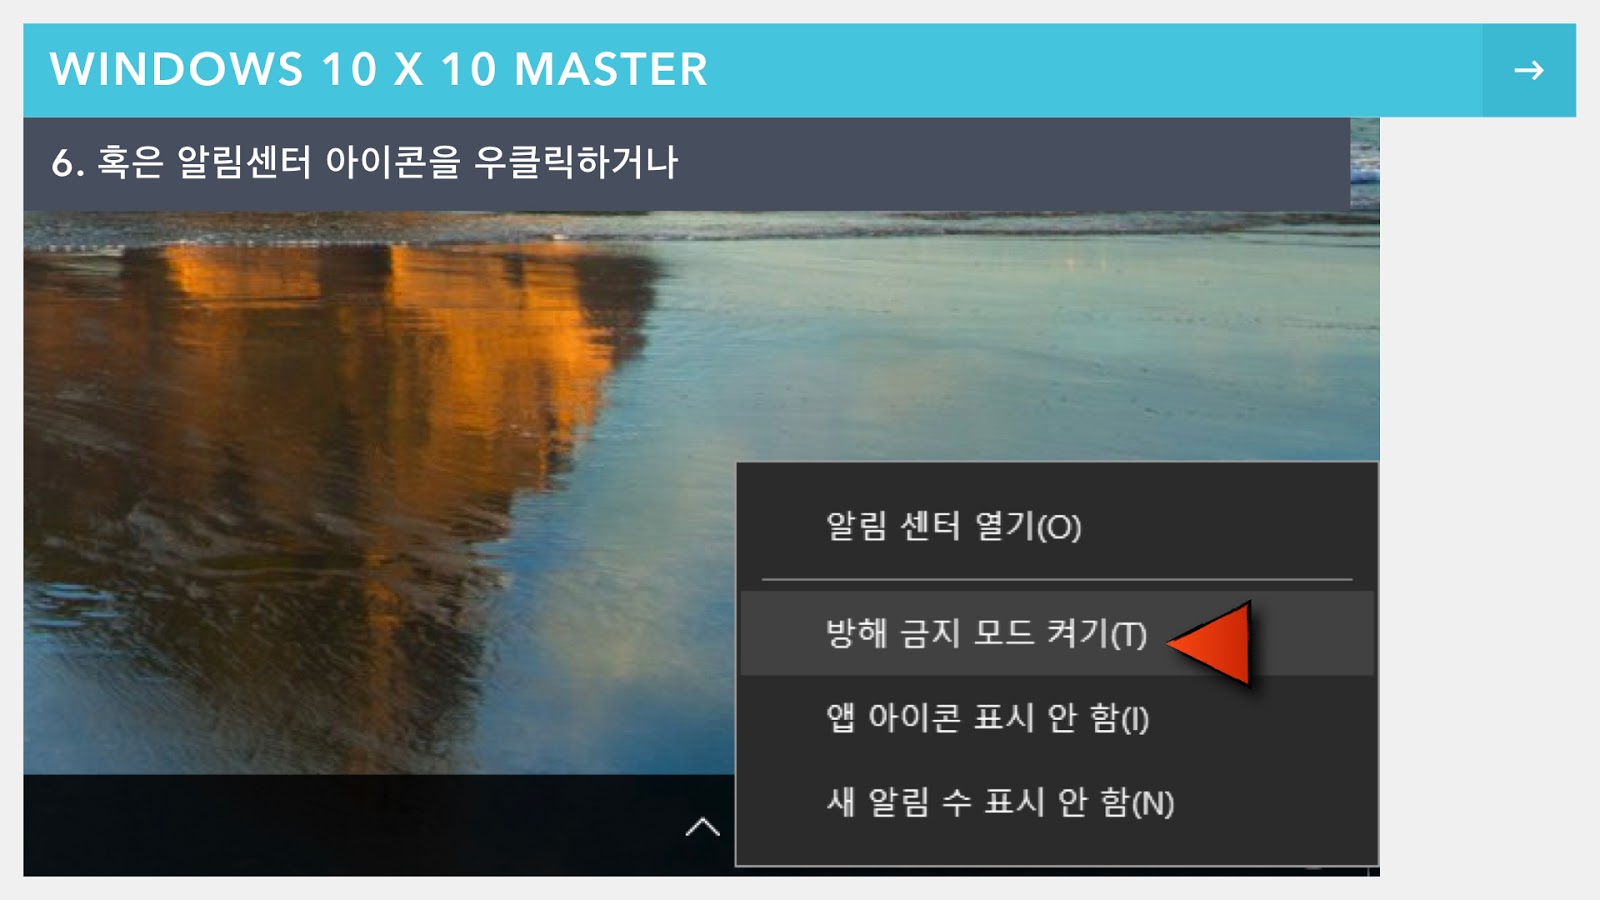Click the red arrow pointer marker
1600x900 pixels.
[1210, 643]
